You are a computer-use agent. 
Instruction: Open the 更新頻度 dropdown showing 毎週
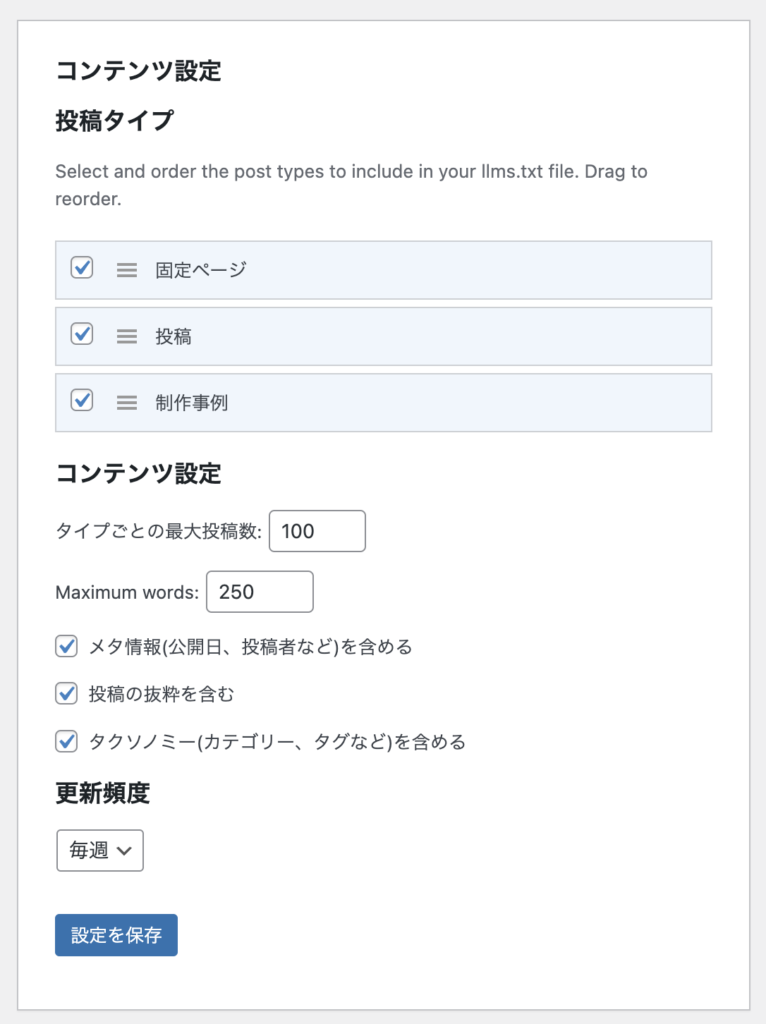pyautogui.click(x=100, y=850)
